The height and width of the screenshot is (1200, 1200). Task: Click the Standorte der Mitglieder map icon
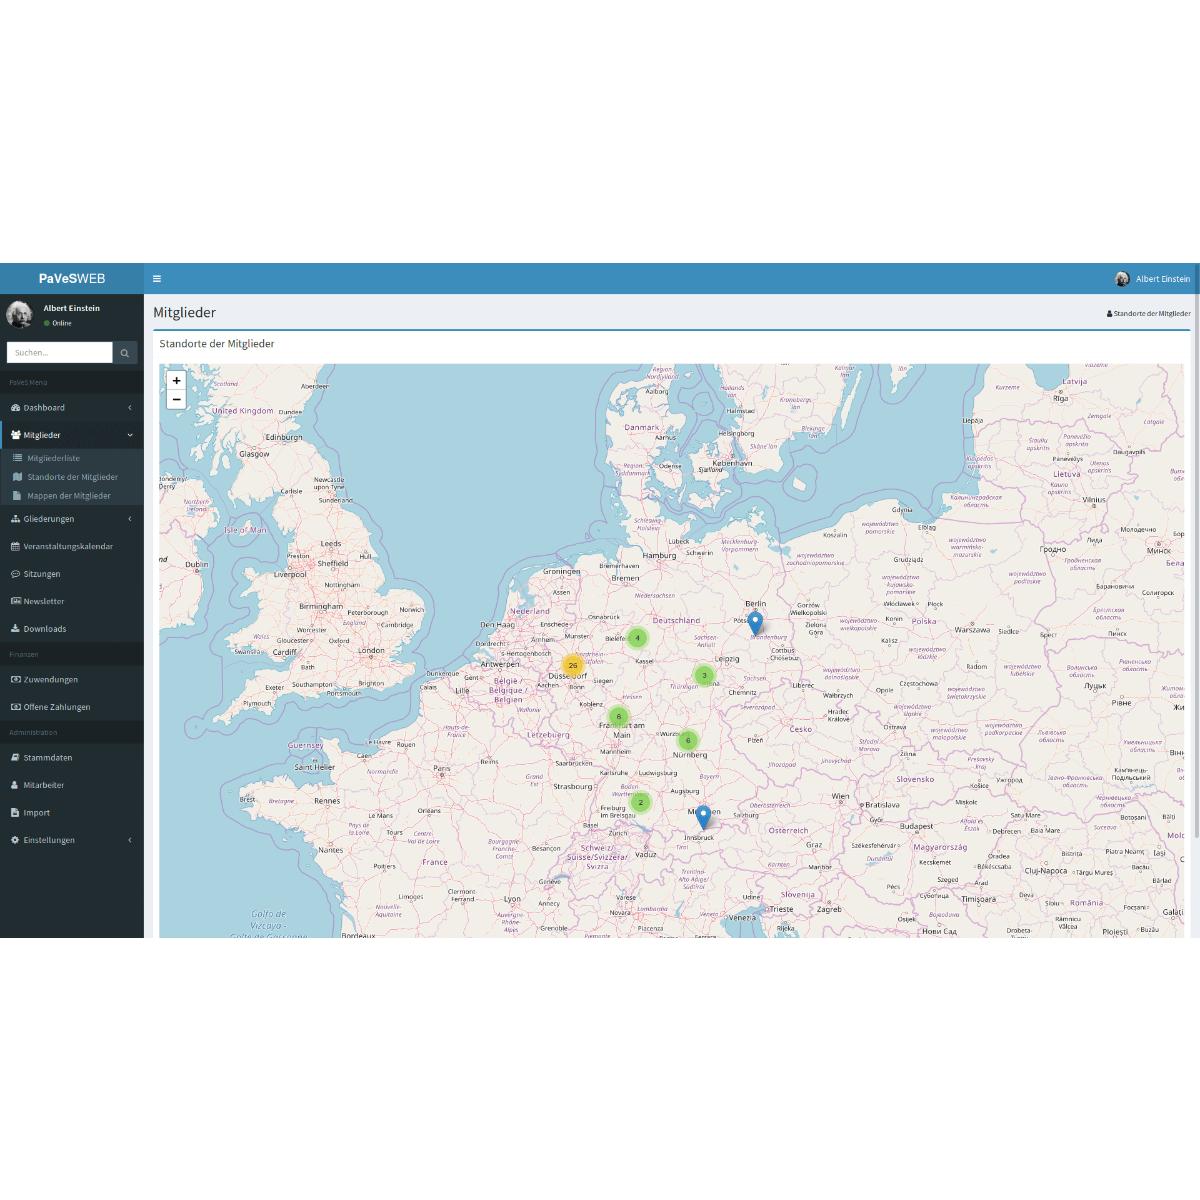coord(17,477)
